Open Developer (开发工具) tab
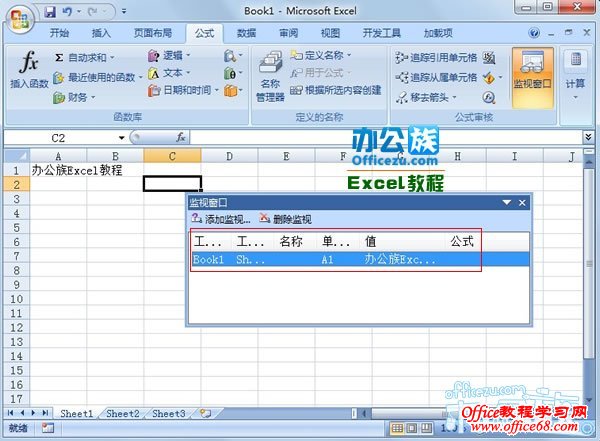600x441 pixels. click(x=382, y=33)
